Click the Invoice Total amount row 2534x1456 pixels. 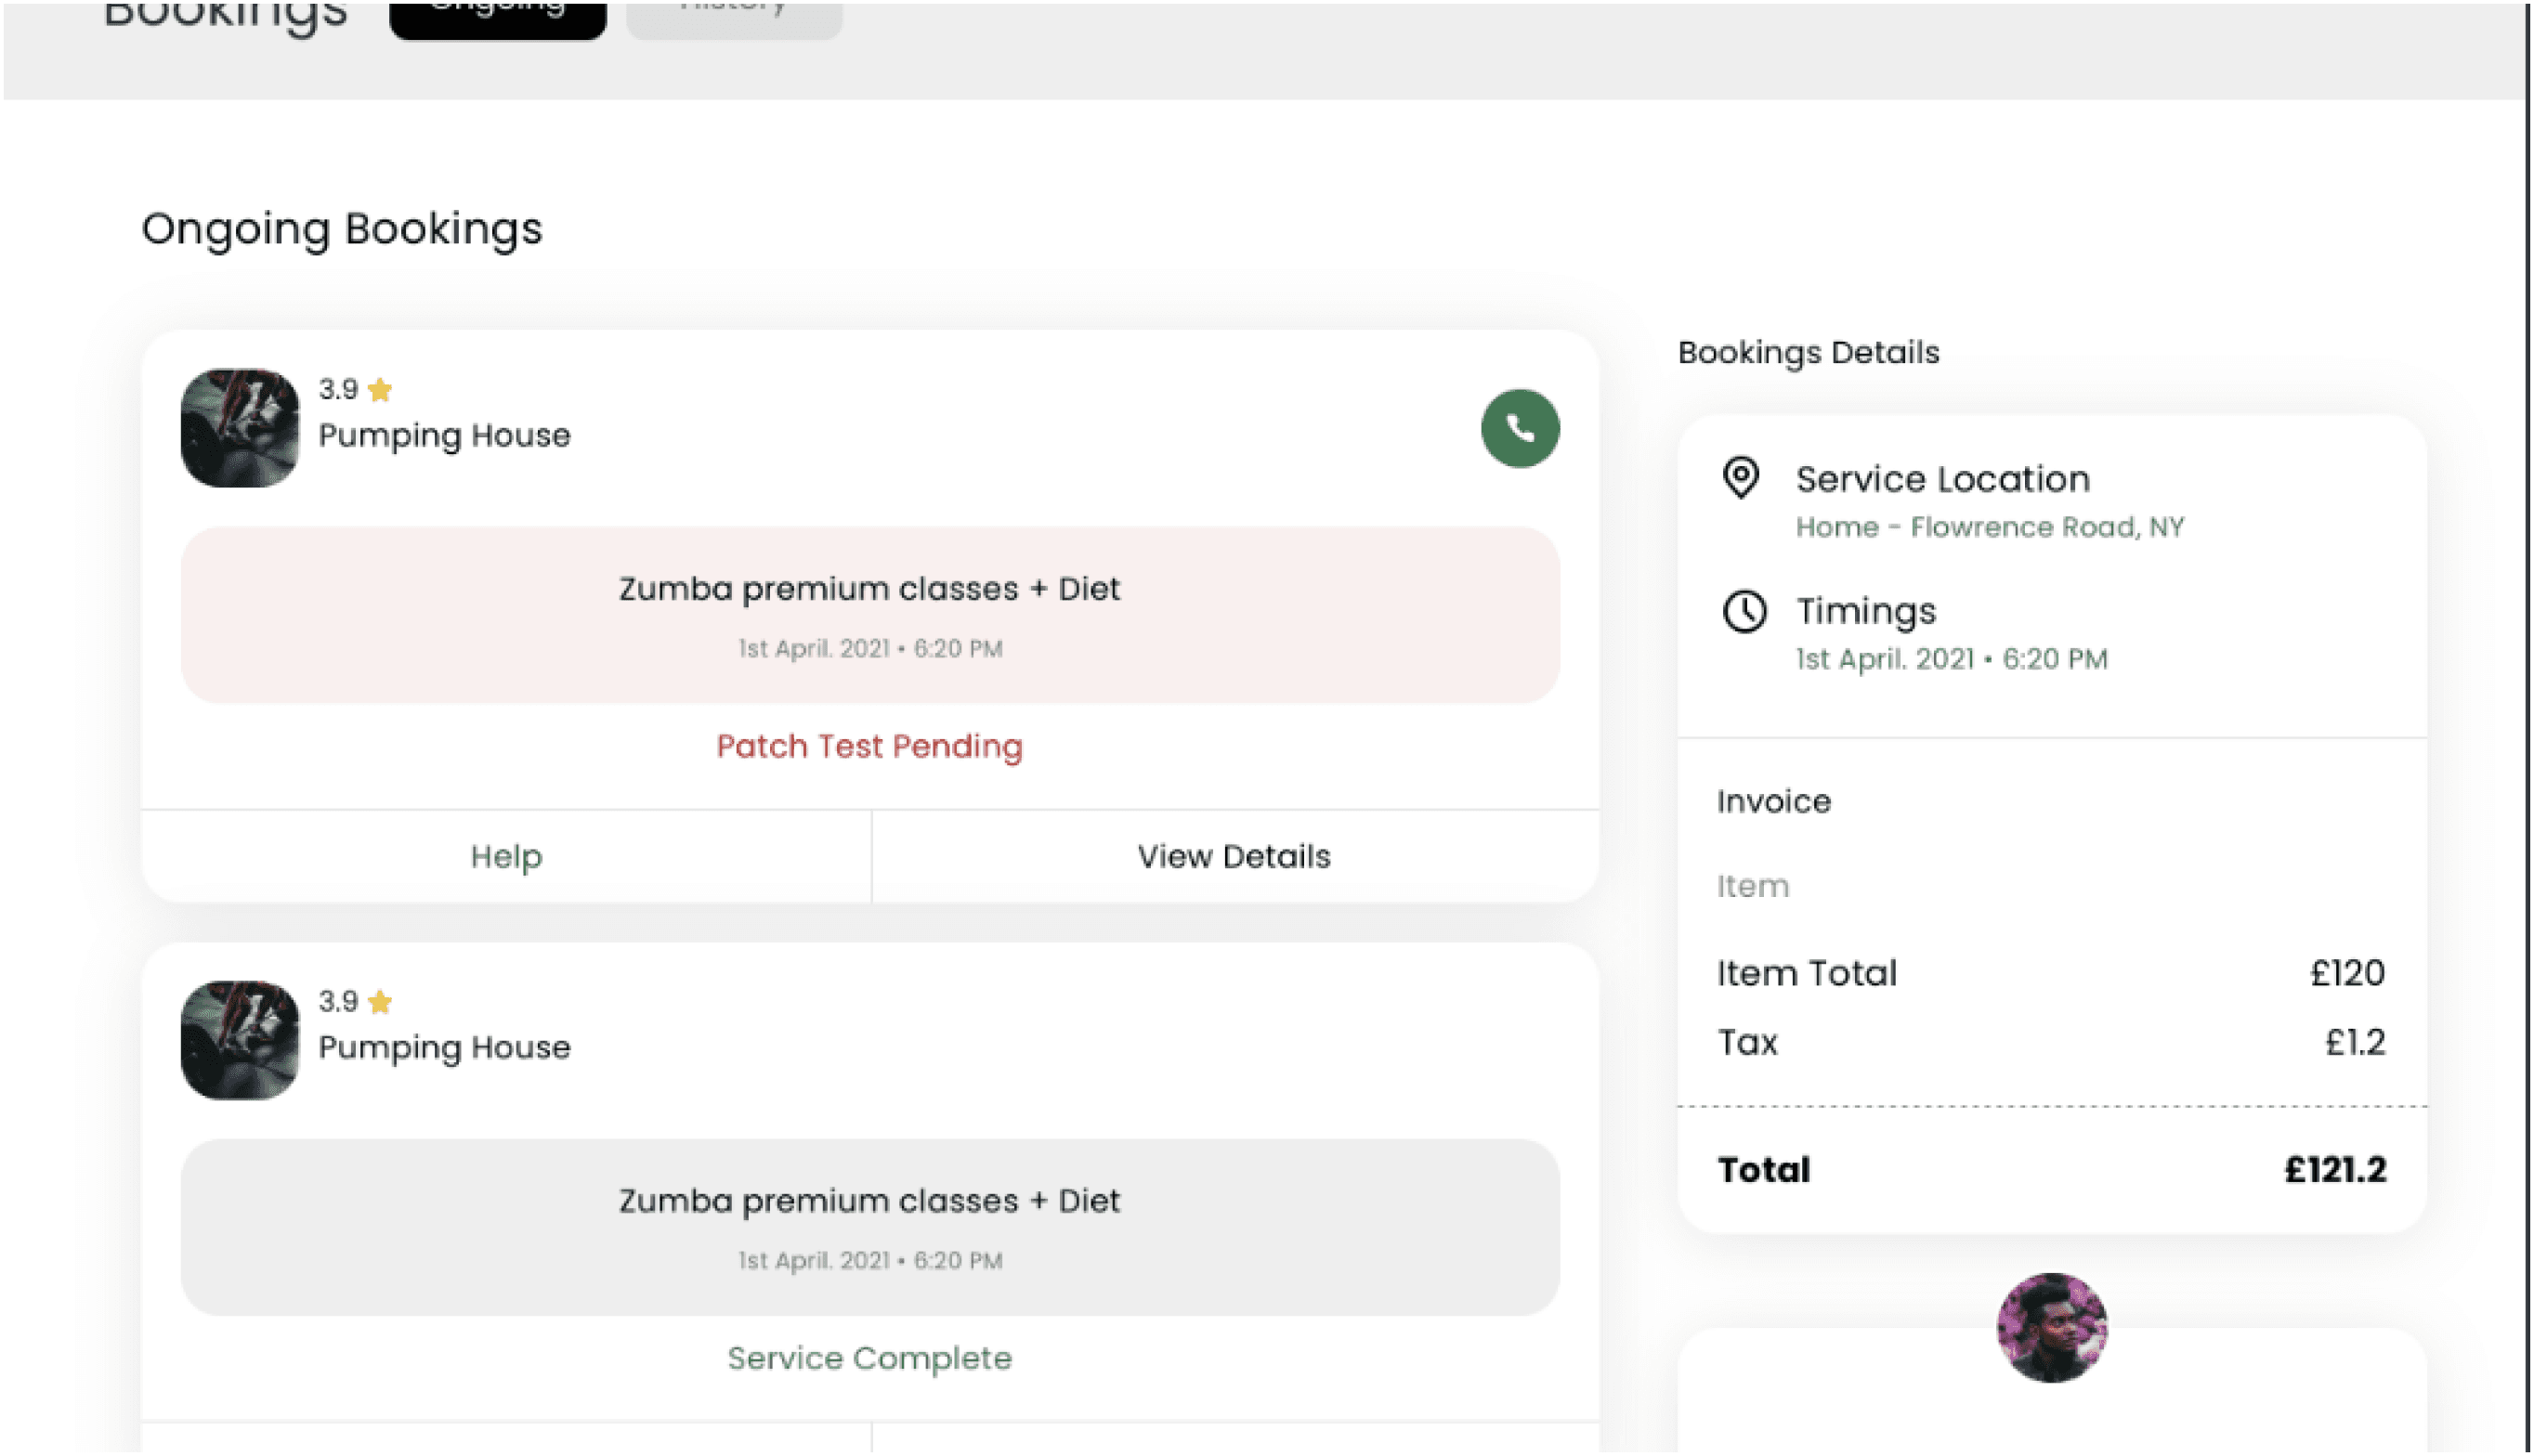point(2051,1169)
